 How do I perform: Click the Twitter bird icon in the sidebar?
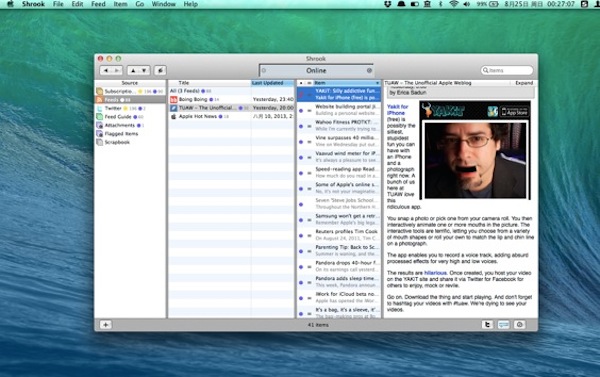[99, 108]
